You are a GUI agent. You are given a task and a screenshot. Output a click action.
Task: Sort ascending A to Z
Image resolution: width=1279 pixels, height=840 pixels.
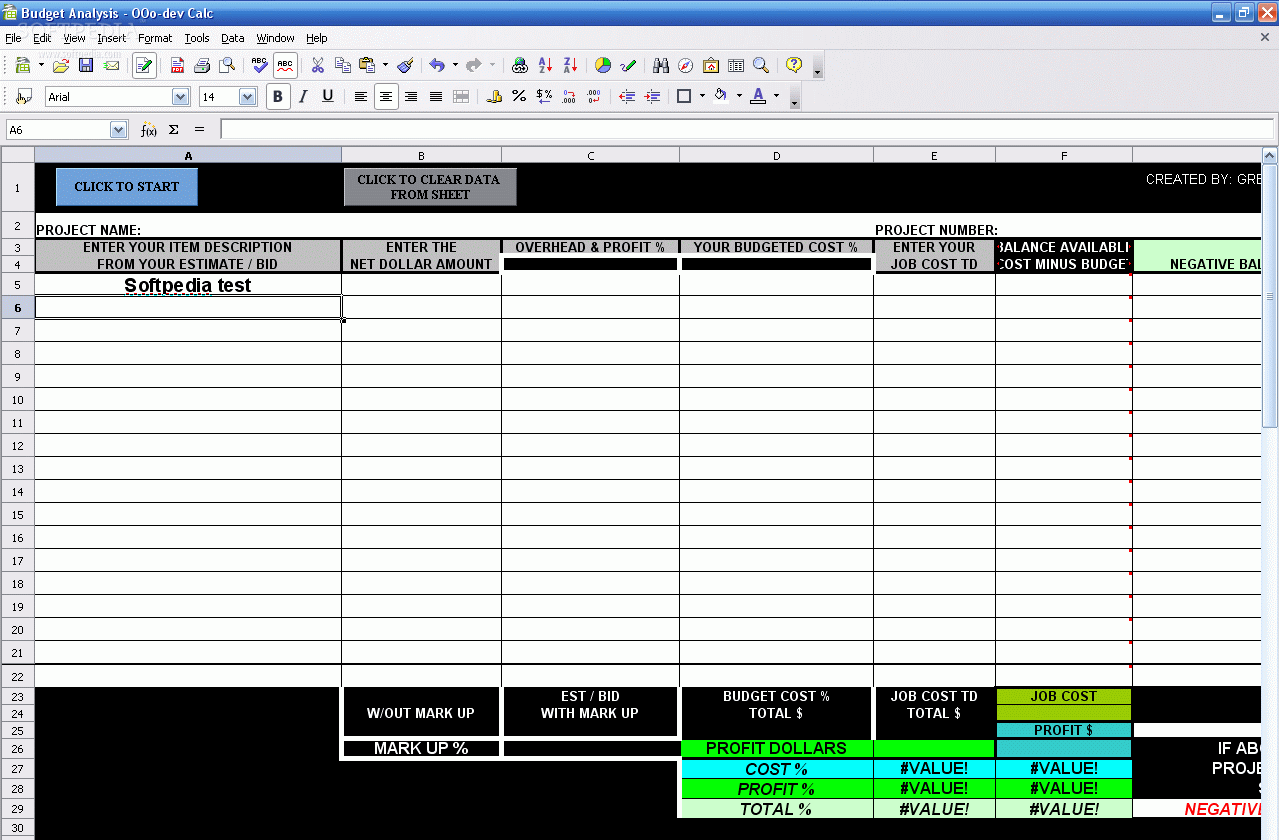click(x=545, y=65)
